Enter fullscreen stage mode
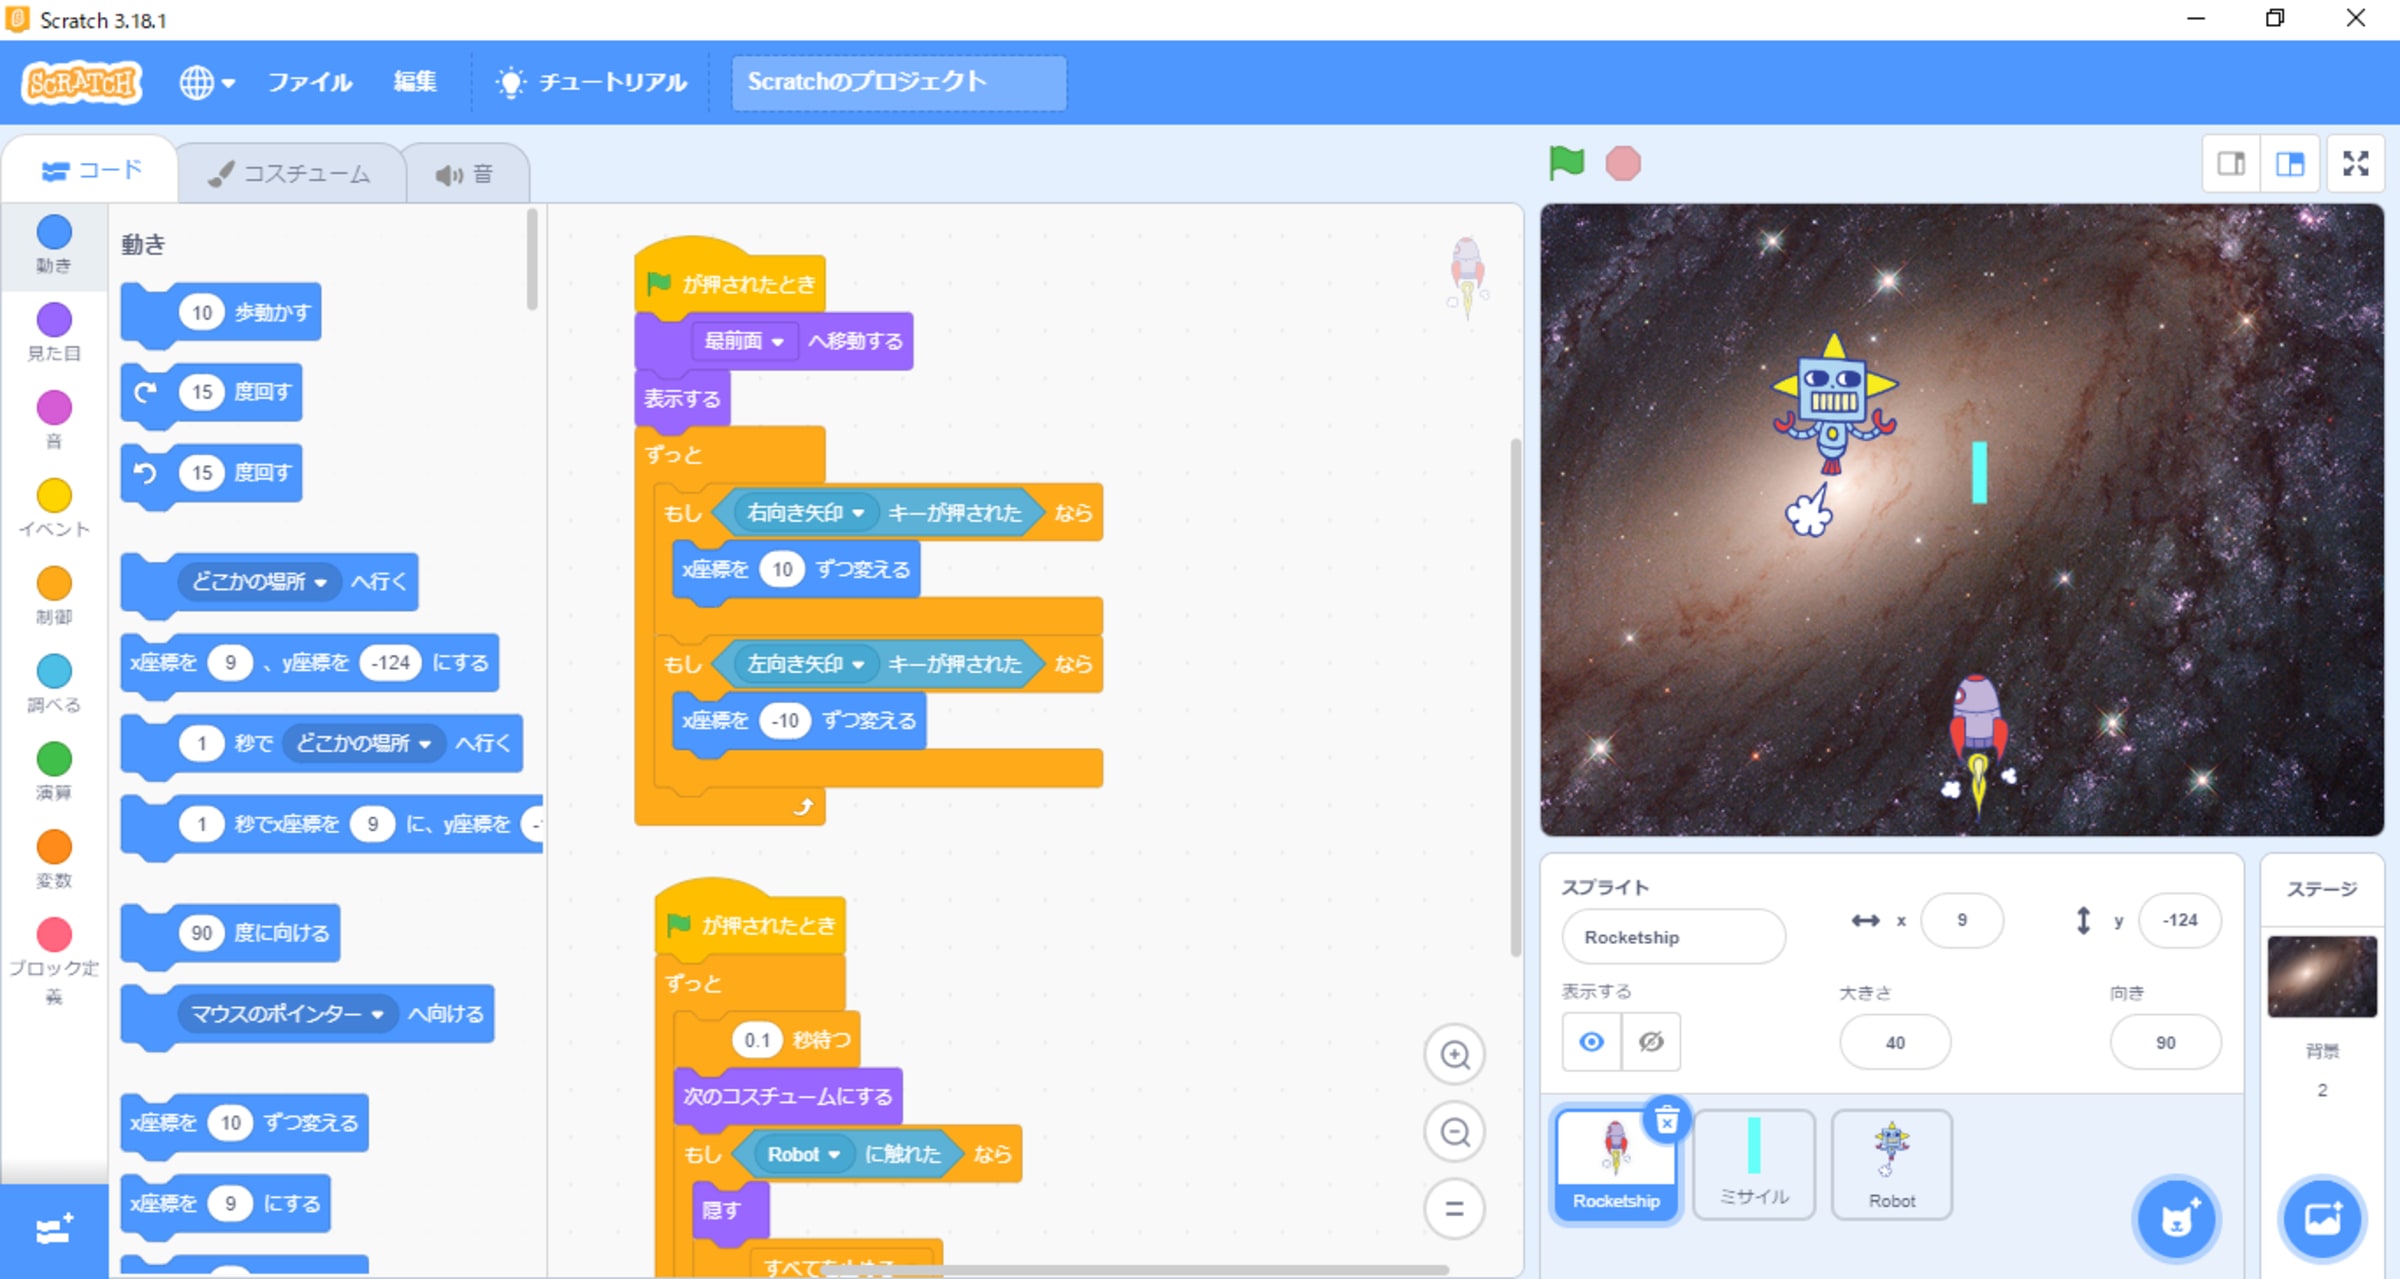Viewport: 2400px width, 1279px height. [2355, 164]
